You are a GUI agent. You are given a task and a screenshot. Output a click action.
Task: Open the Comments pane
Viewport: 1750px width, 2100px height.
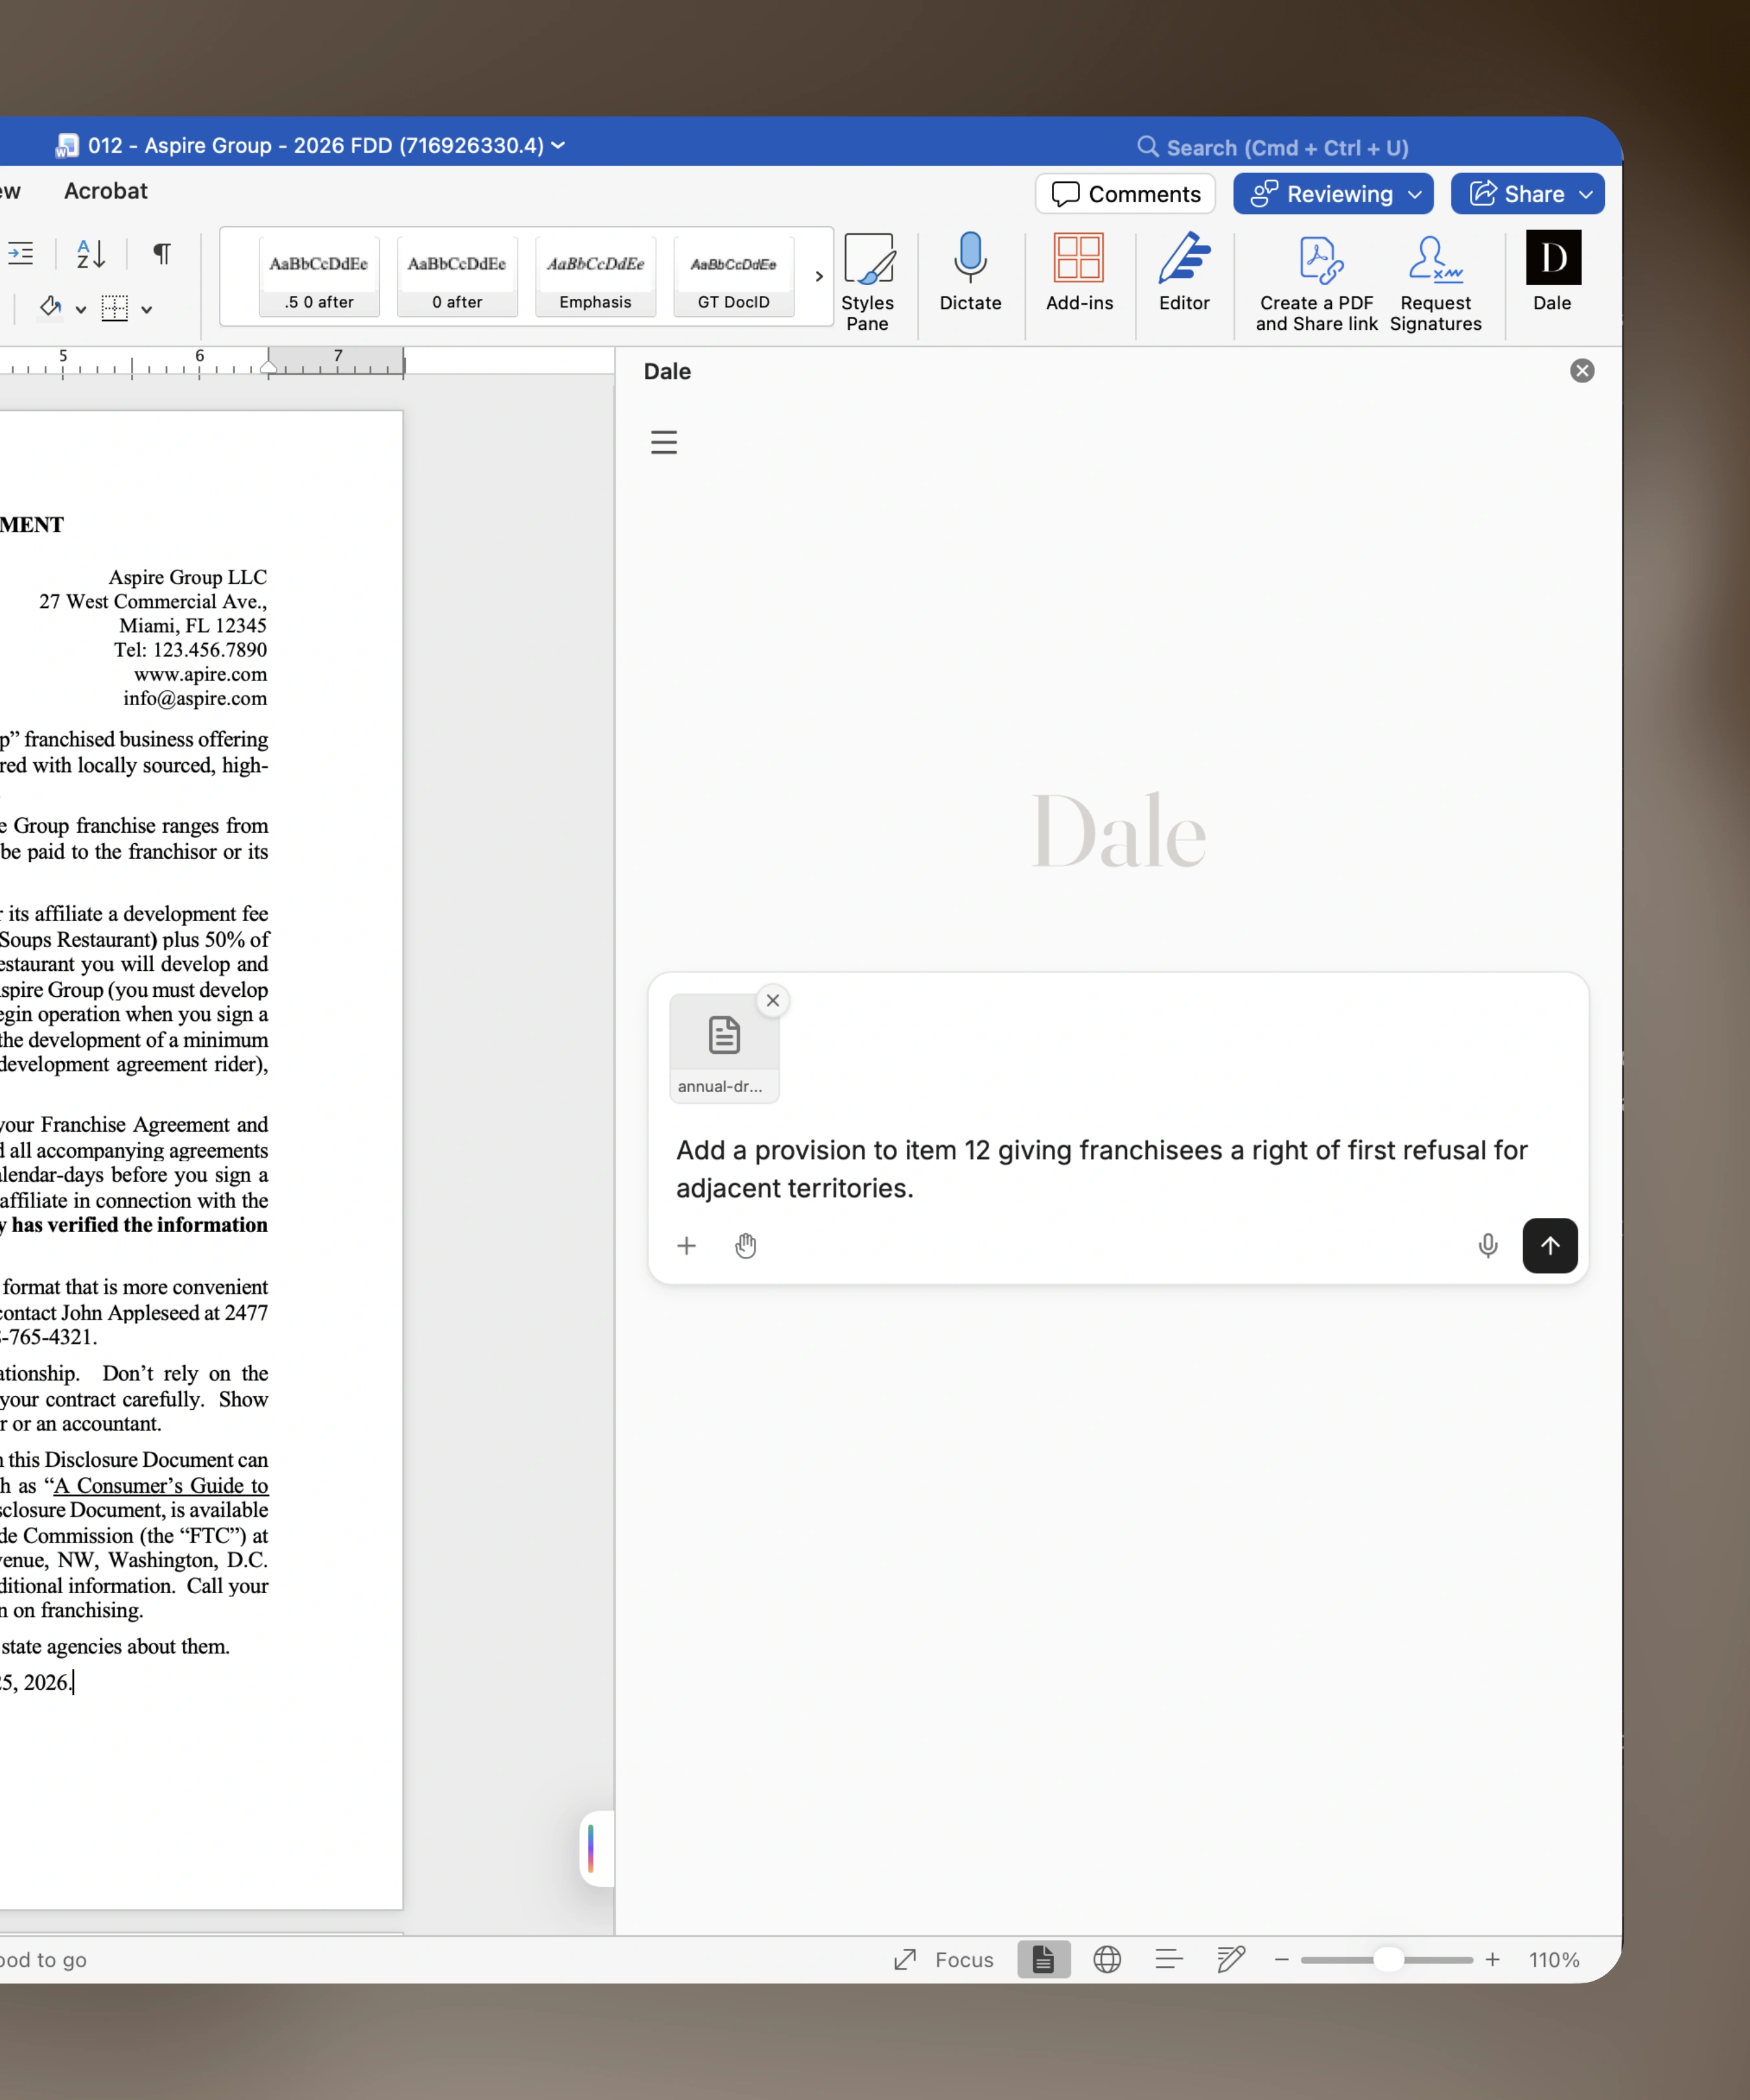[1125, 194]
